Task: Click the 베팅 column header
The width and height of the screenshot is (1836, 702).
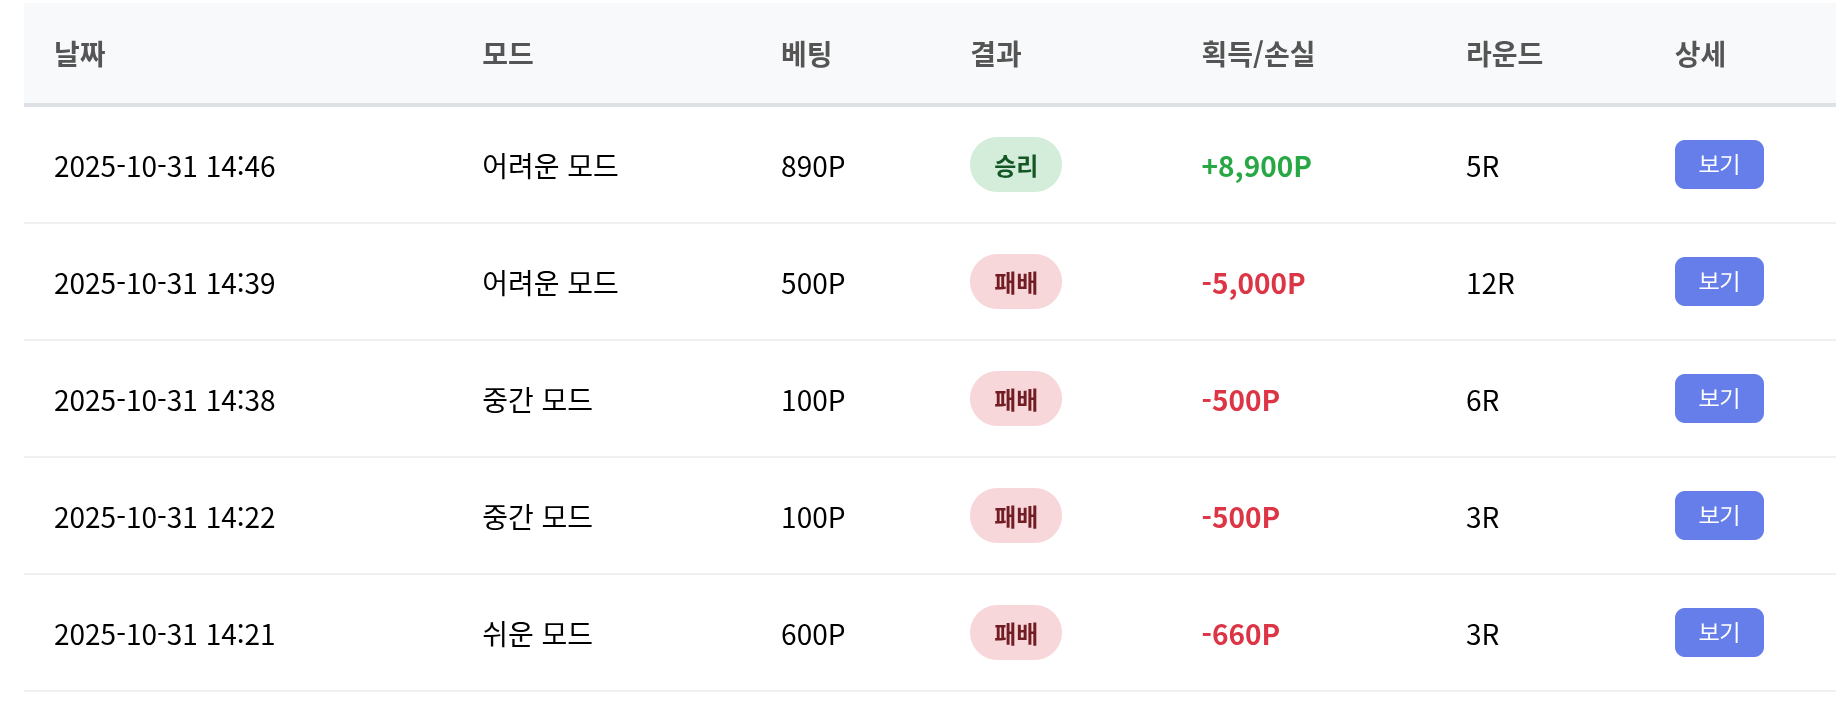Action: point(806,54)
